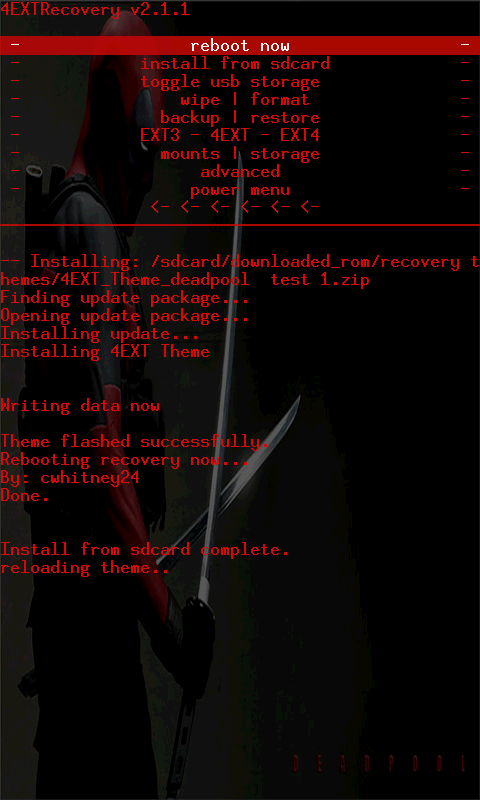Click the "Writing data now" log line
Screen dimensions: 480x800
click(80, 406)
